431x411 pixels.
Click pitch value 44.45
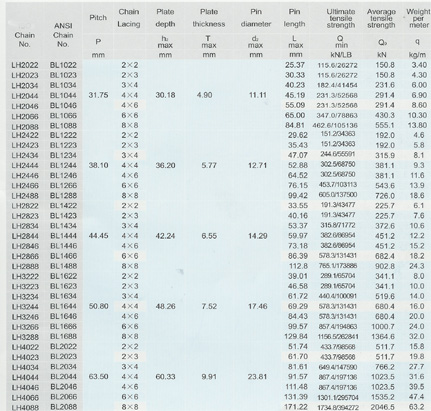[98, 236]
